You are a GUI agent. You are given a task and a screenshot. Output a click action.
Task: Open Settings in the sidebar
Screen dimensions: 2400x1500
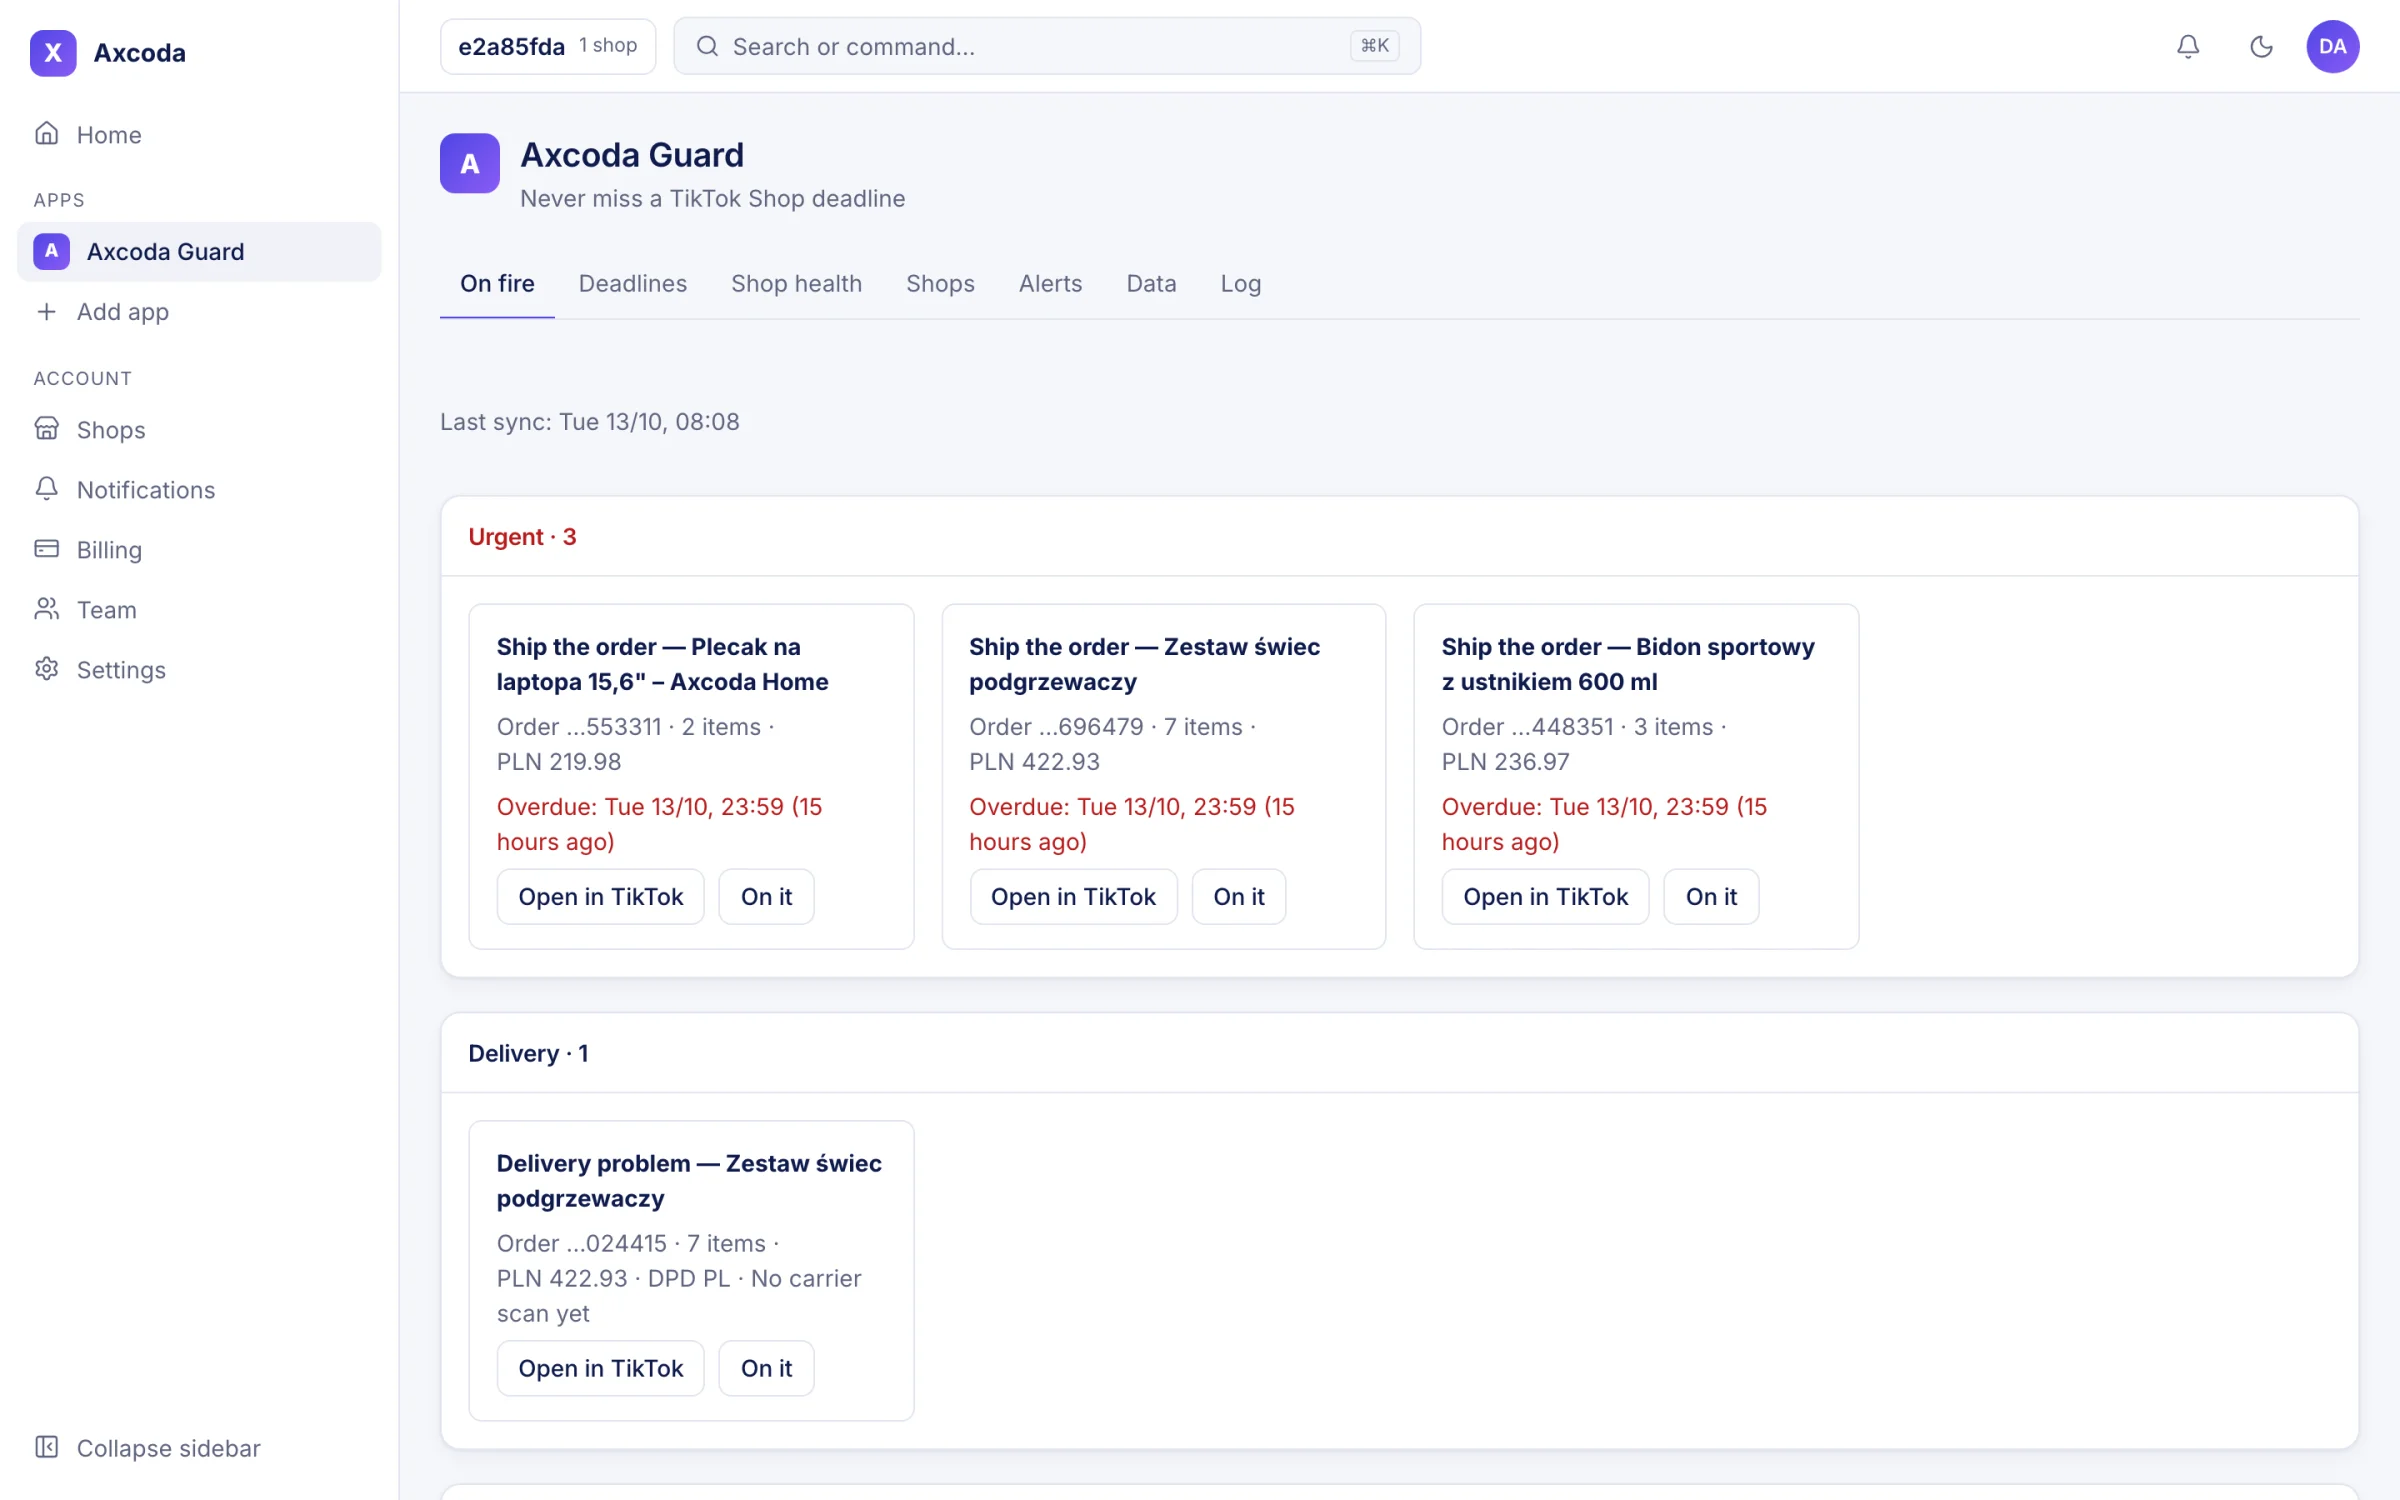(199, 669)
